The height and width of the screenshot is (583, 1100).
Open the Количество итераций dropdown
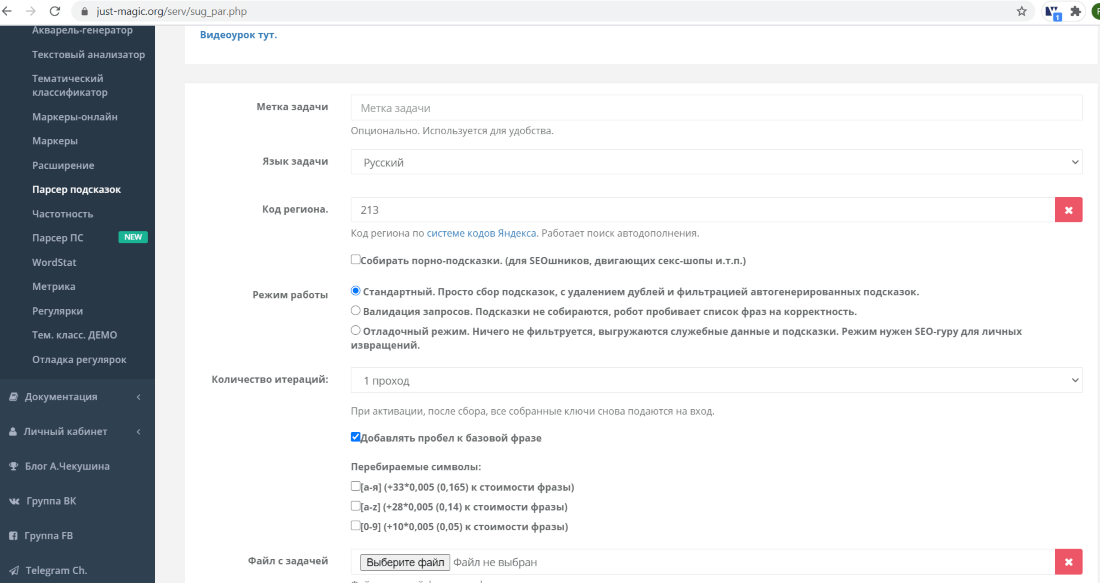716,380
